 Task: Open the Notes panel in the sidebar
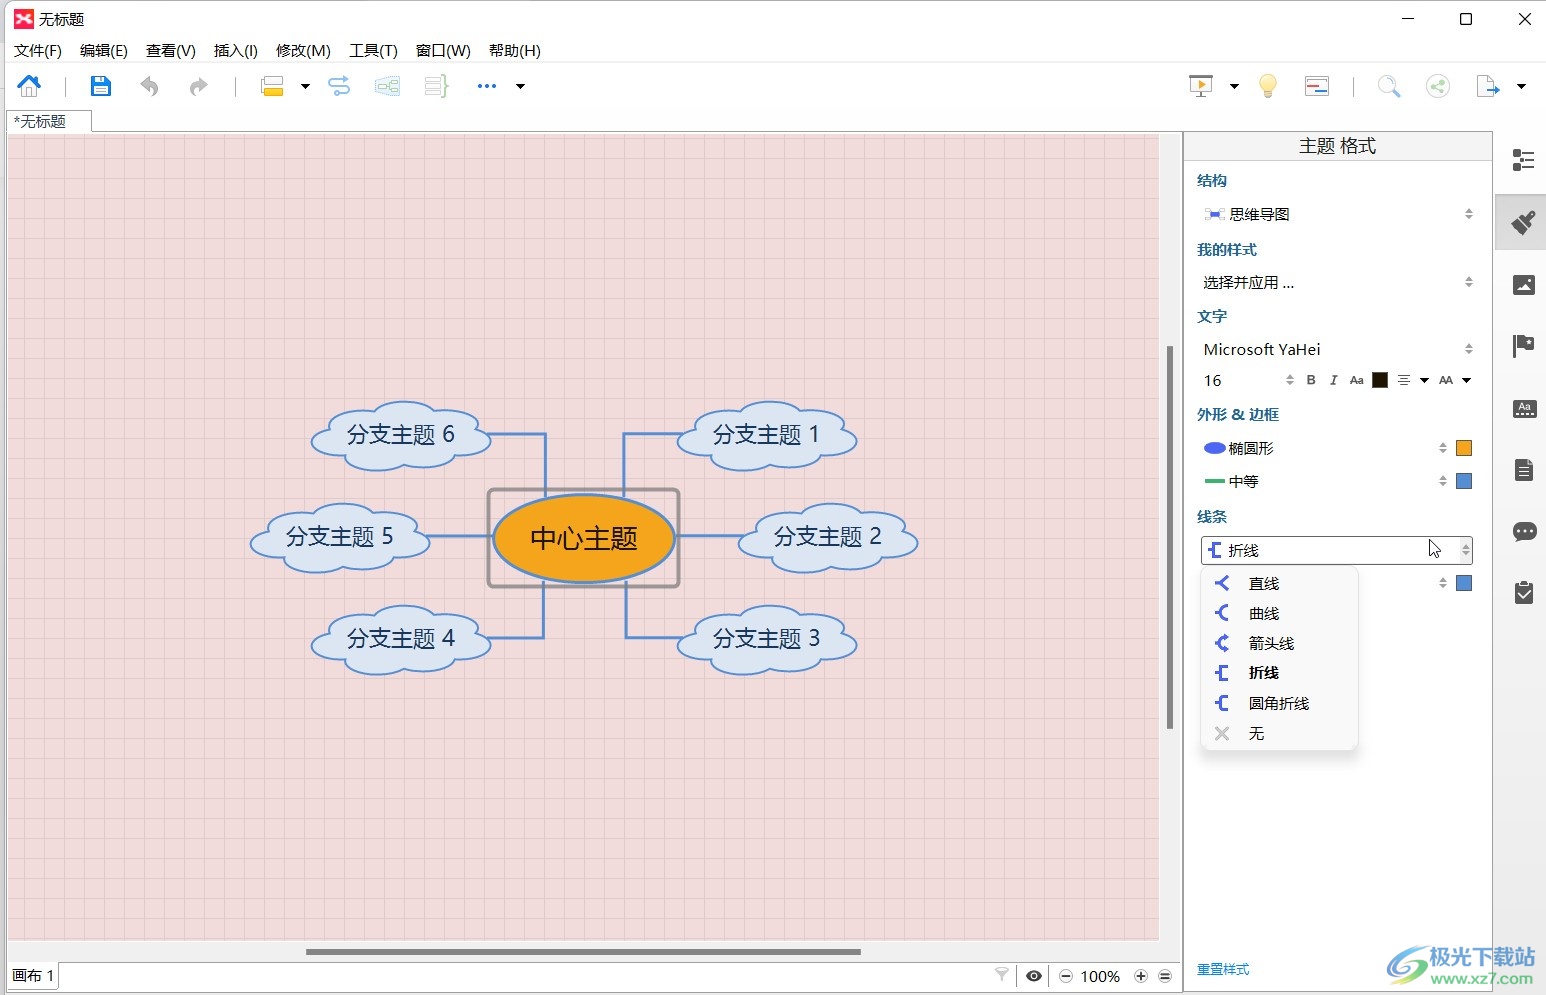[1524, 470]
